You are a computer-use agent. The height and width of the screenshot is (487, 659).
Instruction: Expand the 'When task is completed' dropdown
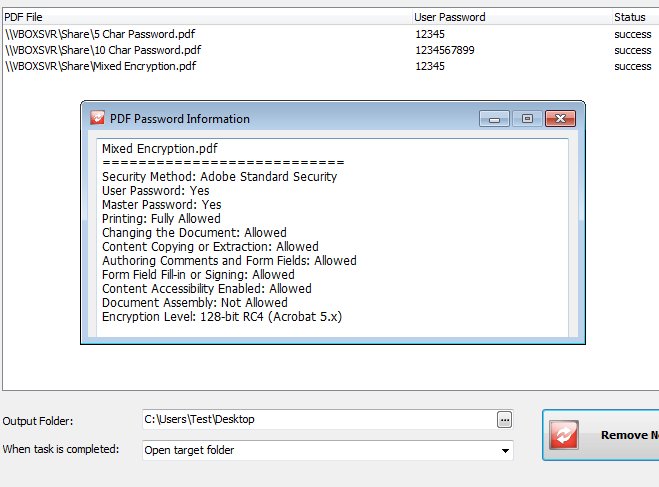click(505, 450)
